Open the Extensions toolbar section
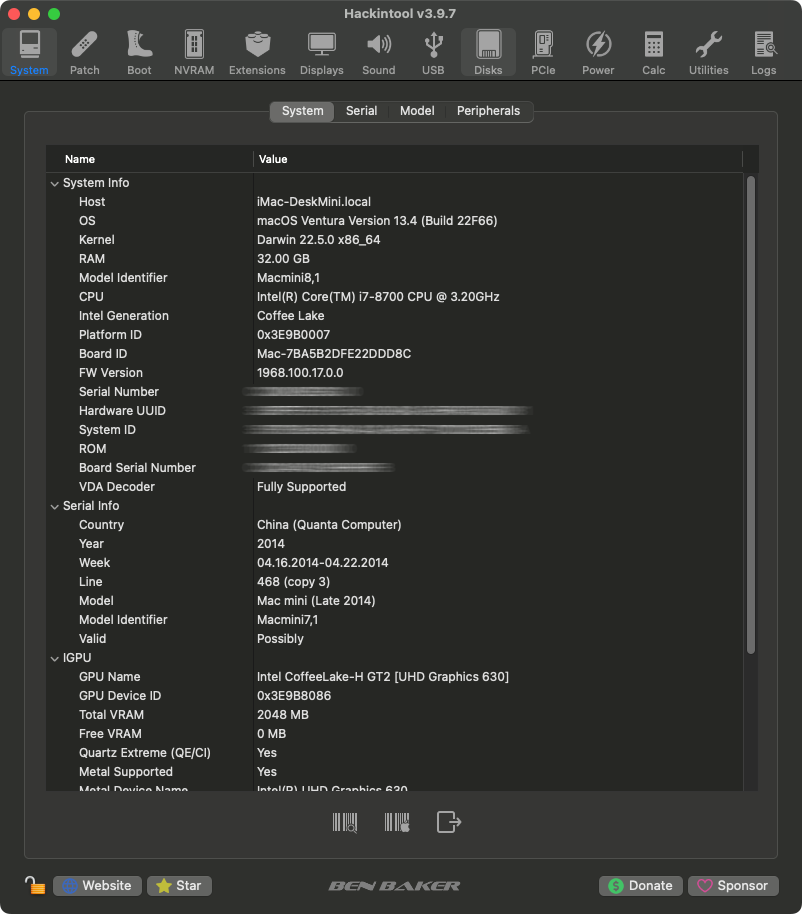 pos(257,52)
